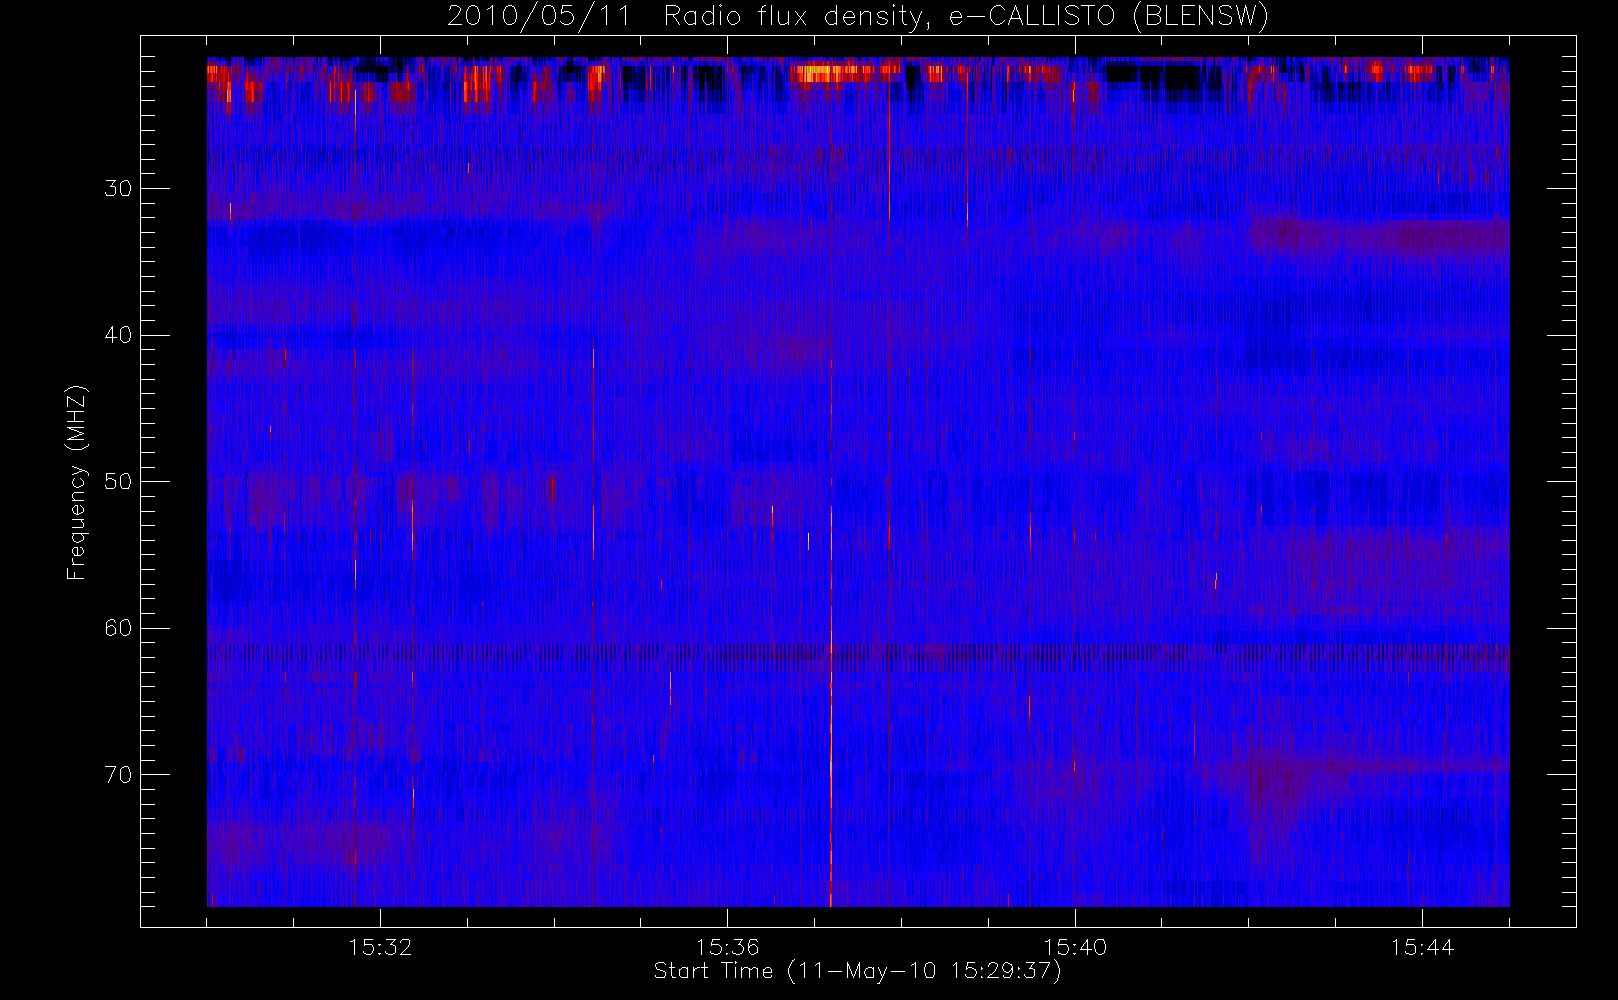Click the 30 MHz frequency tick label
1618x1000 pixels.
click(x=118, y=188)
